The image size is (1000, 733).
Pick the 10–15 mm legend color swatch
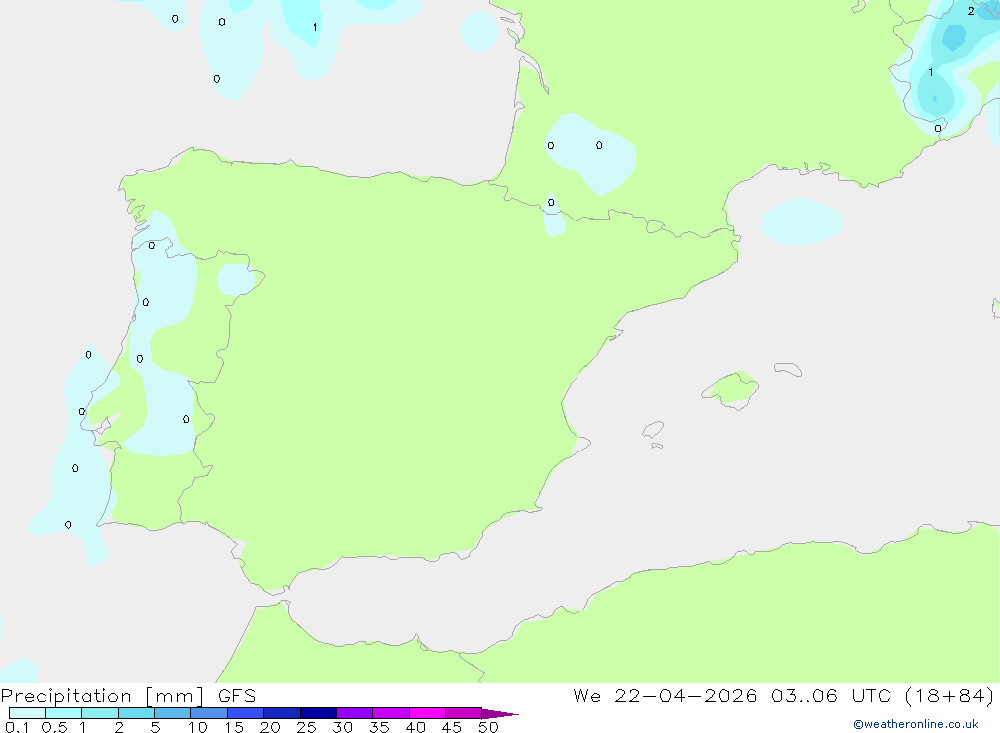(209, 713)
